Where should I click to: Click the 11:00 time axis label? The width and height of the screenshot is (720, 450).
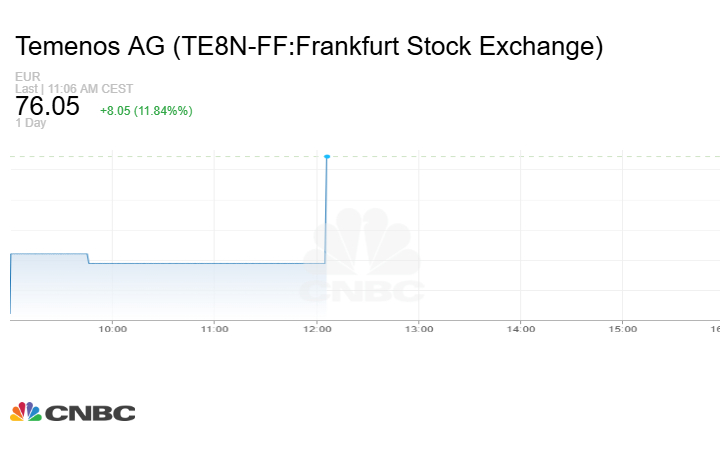[x=214, y=328]
